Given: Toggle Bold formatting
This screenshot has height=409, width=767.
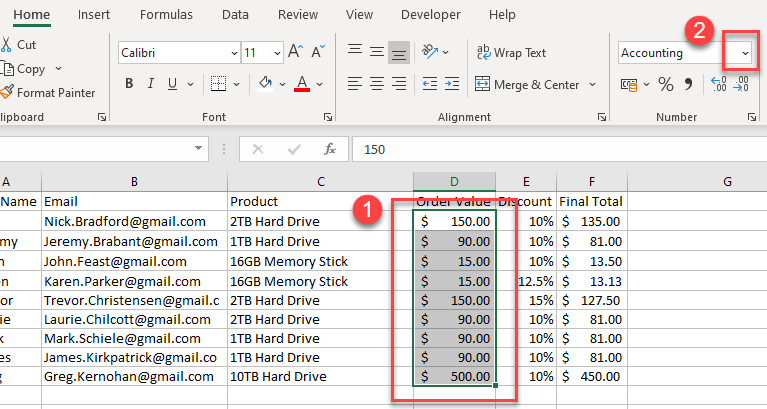Looking at the screenshot, I should (x=129, y=84).
